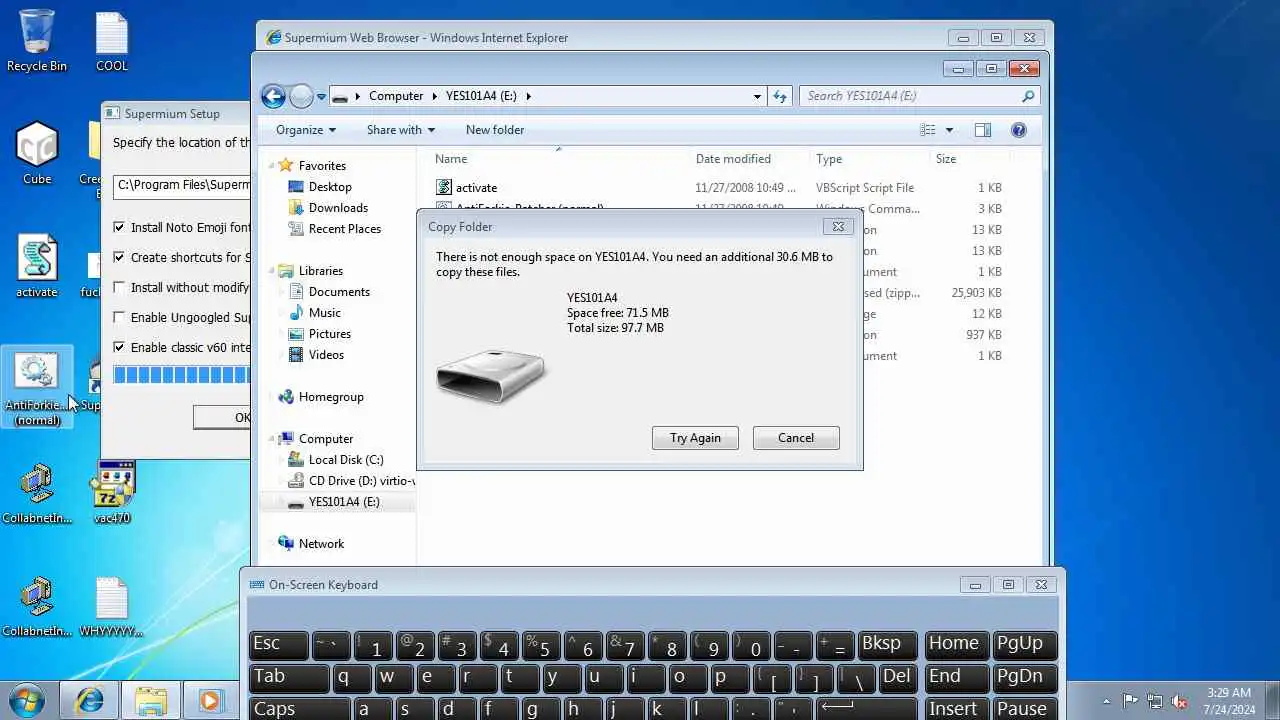This screenshot has height=720, width=1280.
Task: Select the COOL file on desktop
Action: [x=112, y=40]
